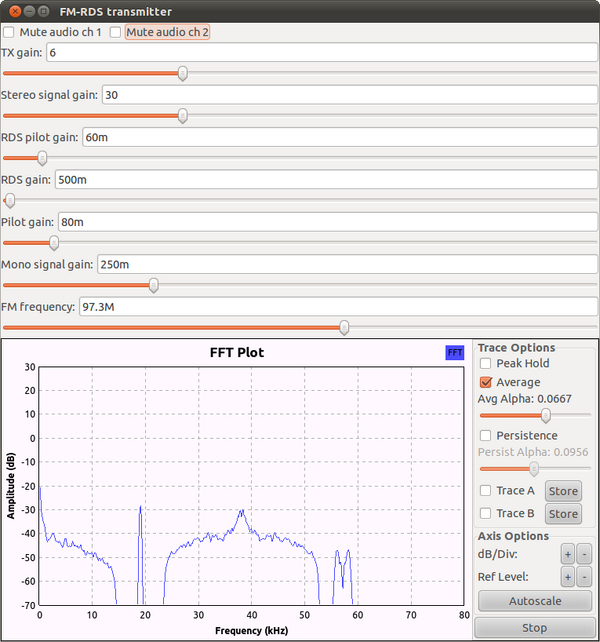Focus the TX gain input field
The height and width of the screenshot is (642, 600).
point(322,52)
